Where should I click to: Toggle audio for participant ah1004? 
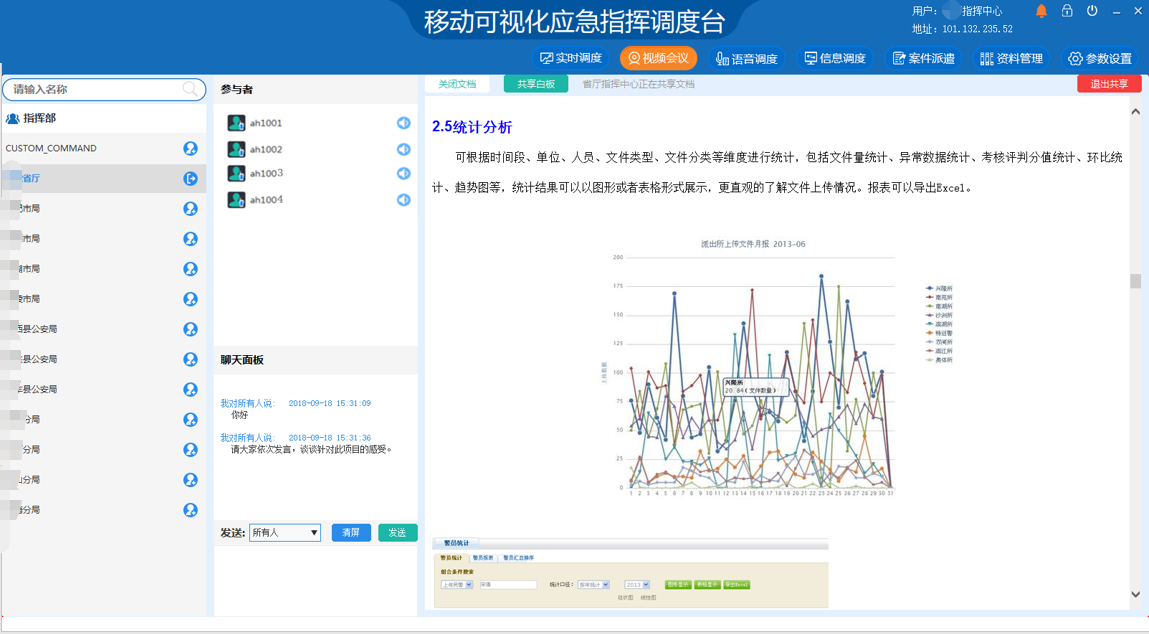[x=403, y=200]
